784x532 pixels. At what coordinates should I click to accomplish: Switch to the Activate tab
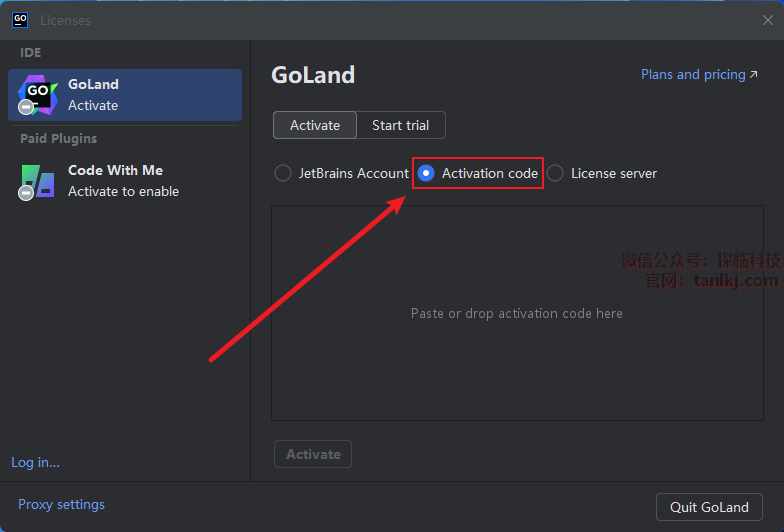[315, 125]
